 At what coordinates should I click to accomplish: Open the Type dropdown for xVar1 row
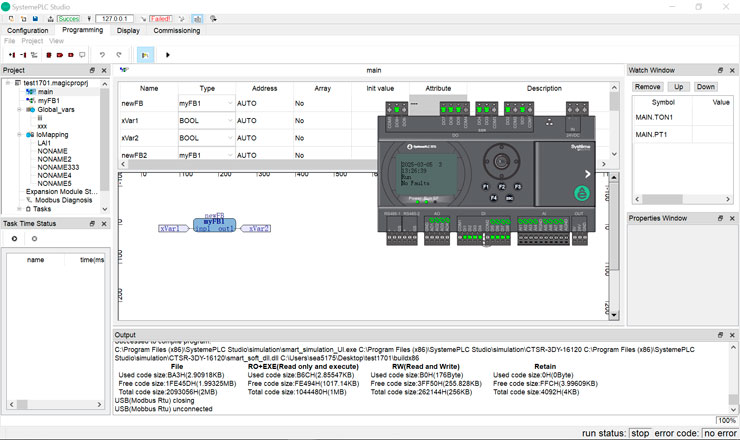point(230,120)
